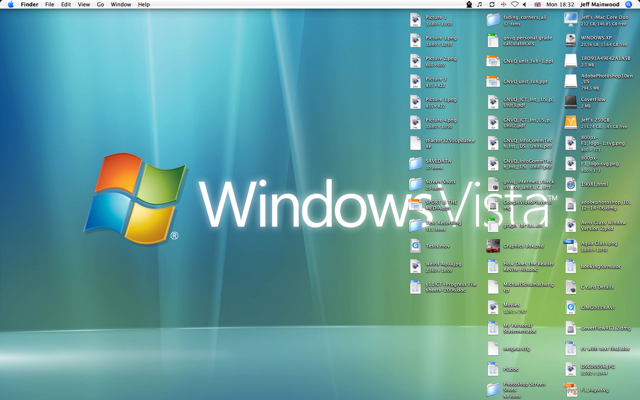This screenshot has height=400, width=640.
Task: Open the British flag input menu
Action: [x=538, y=4]
